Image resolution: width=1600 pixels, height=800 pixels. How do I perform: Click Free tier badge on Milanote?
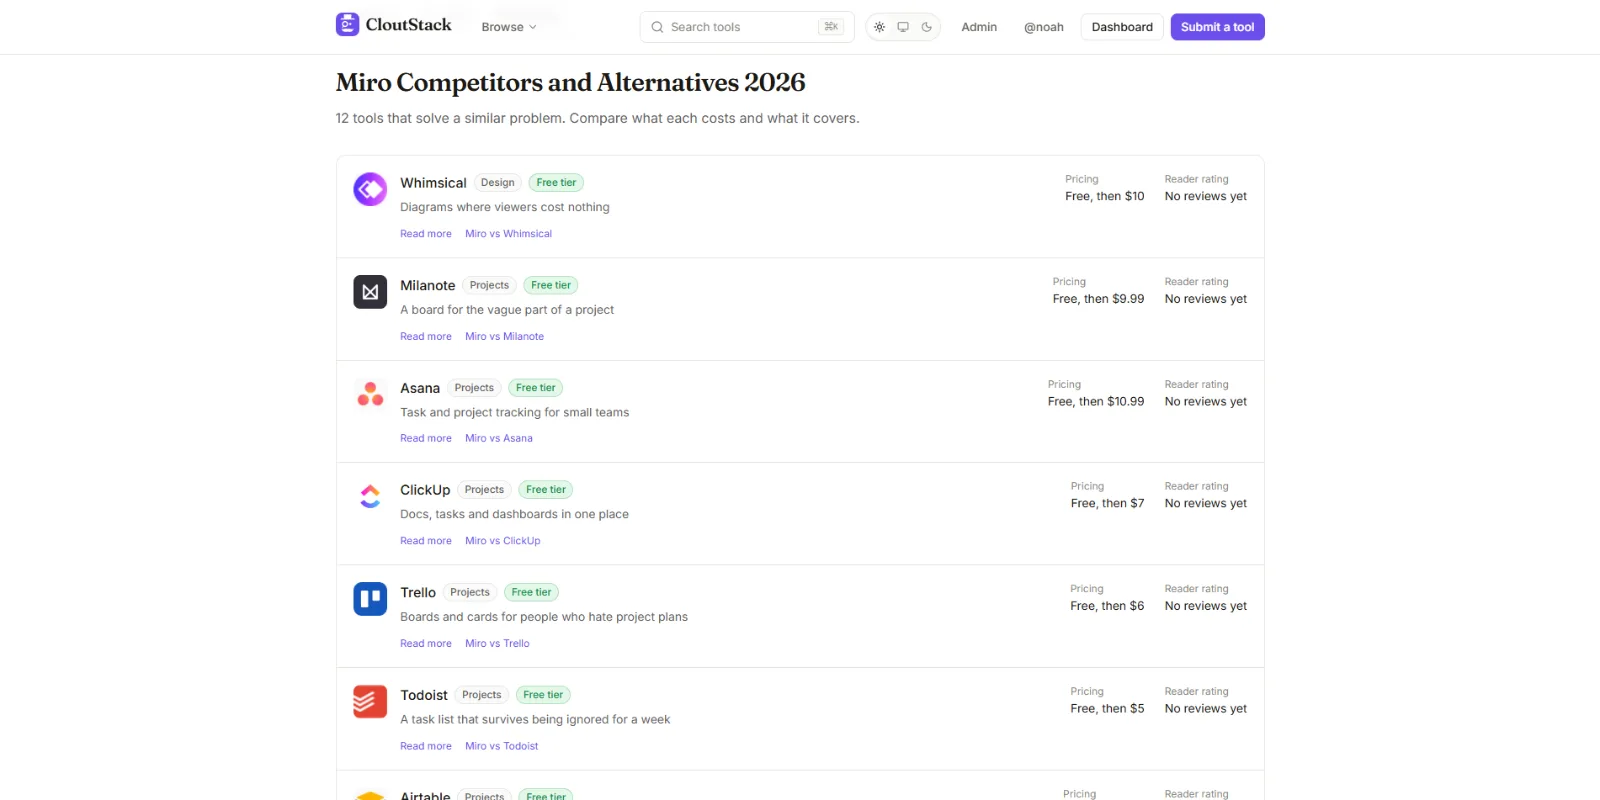pos(551,286)
